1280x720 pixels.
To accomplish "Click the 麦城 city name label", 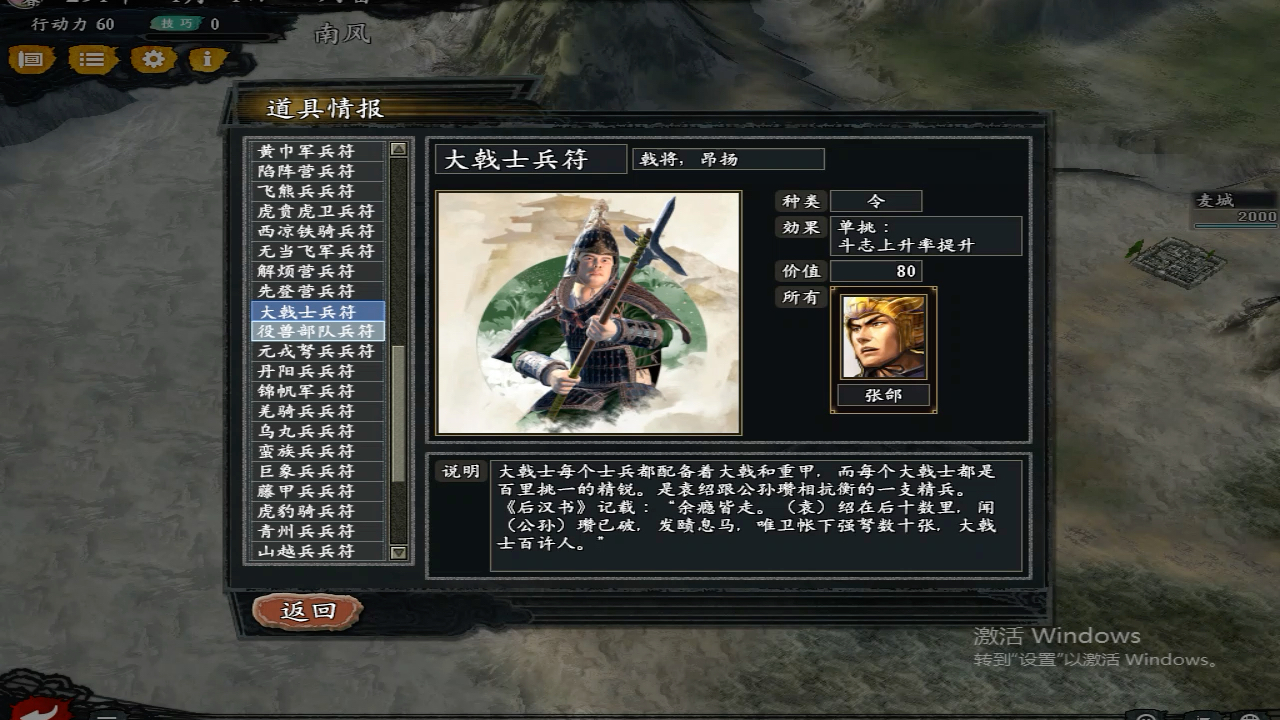I will (1216, 200).
